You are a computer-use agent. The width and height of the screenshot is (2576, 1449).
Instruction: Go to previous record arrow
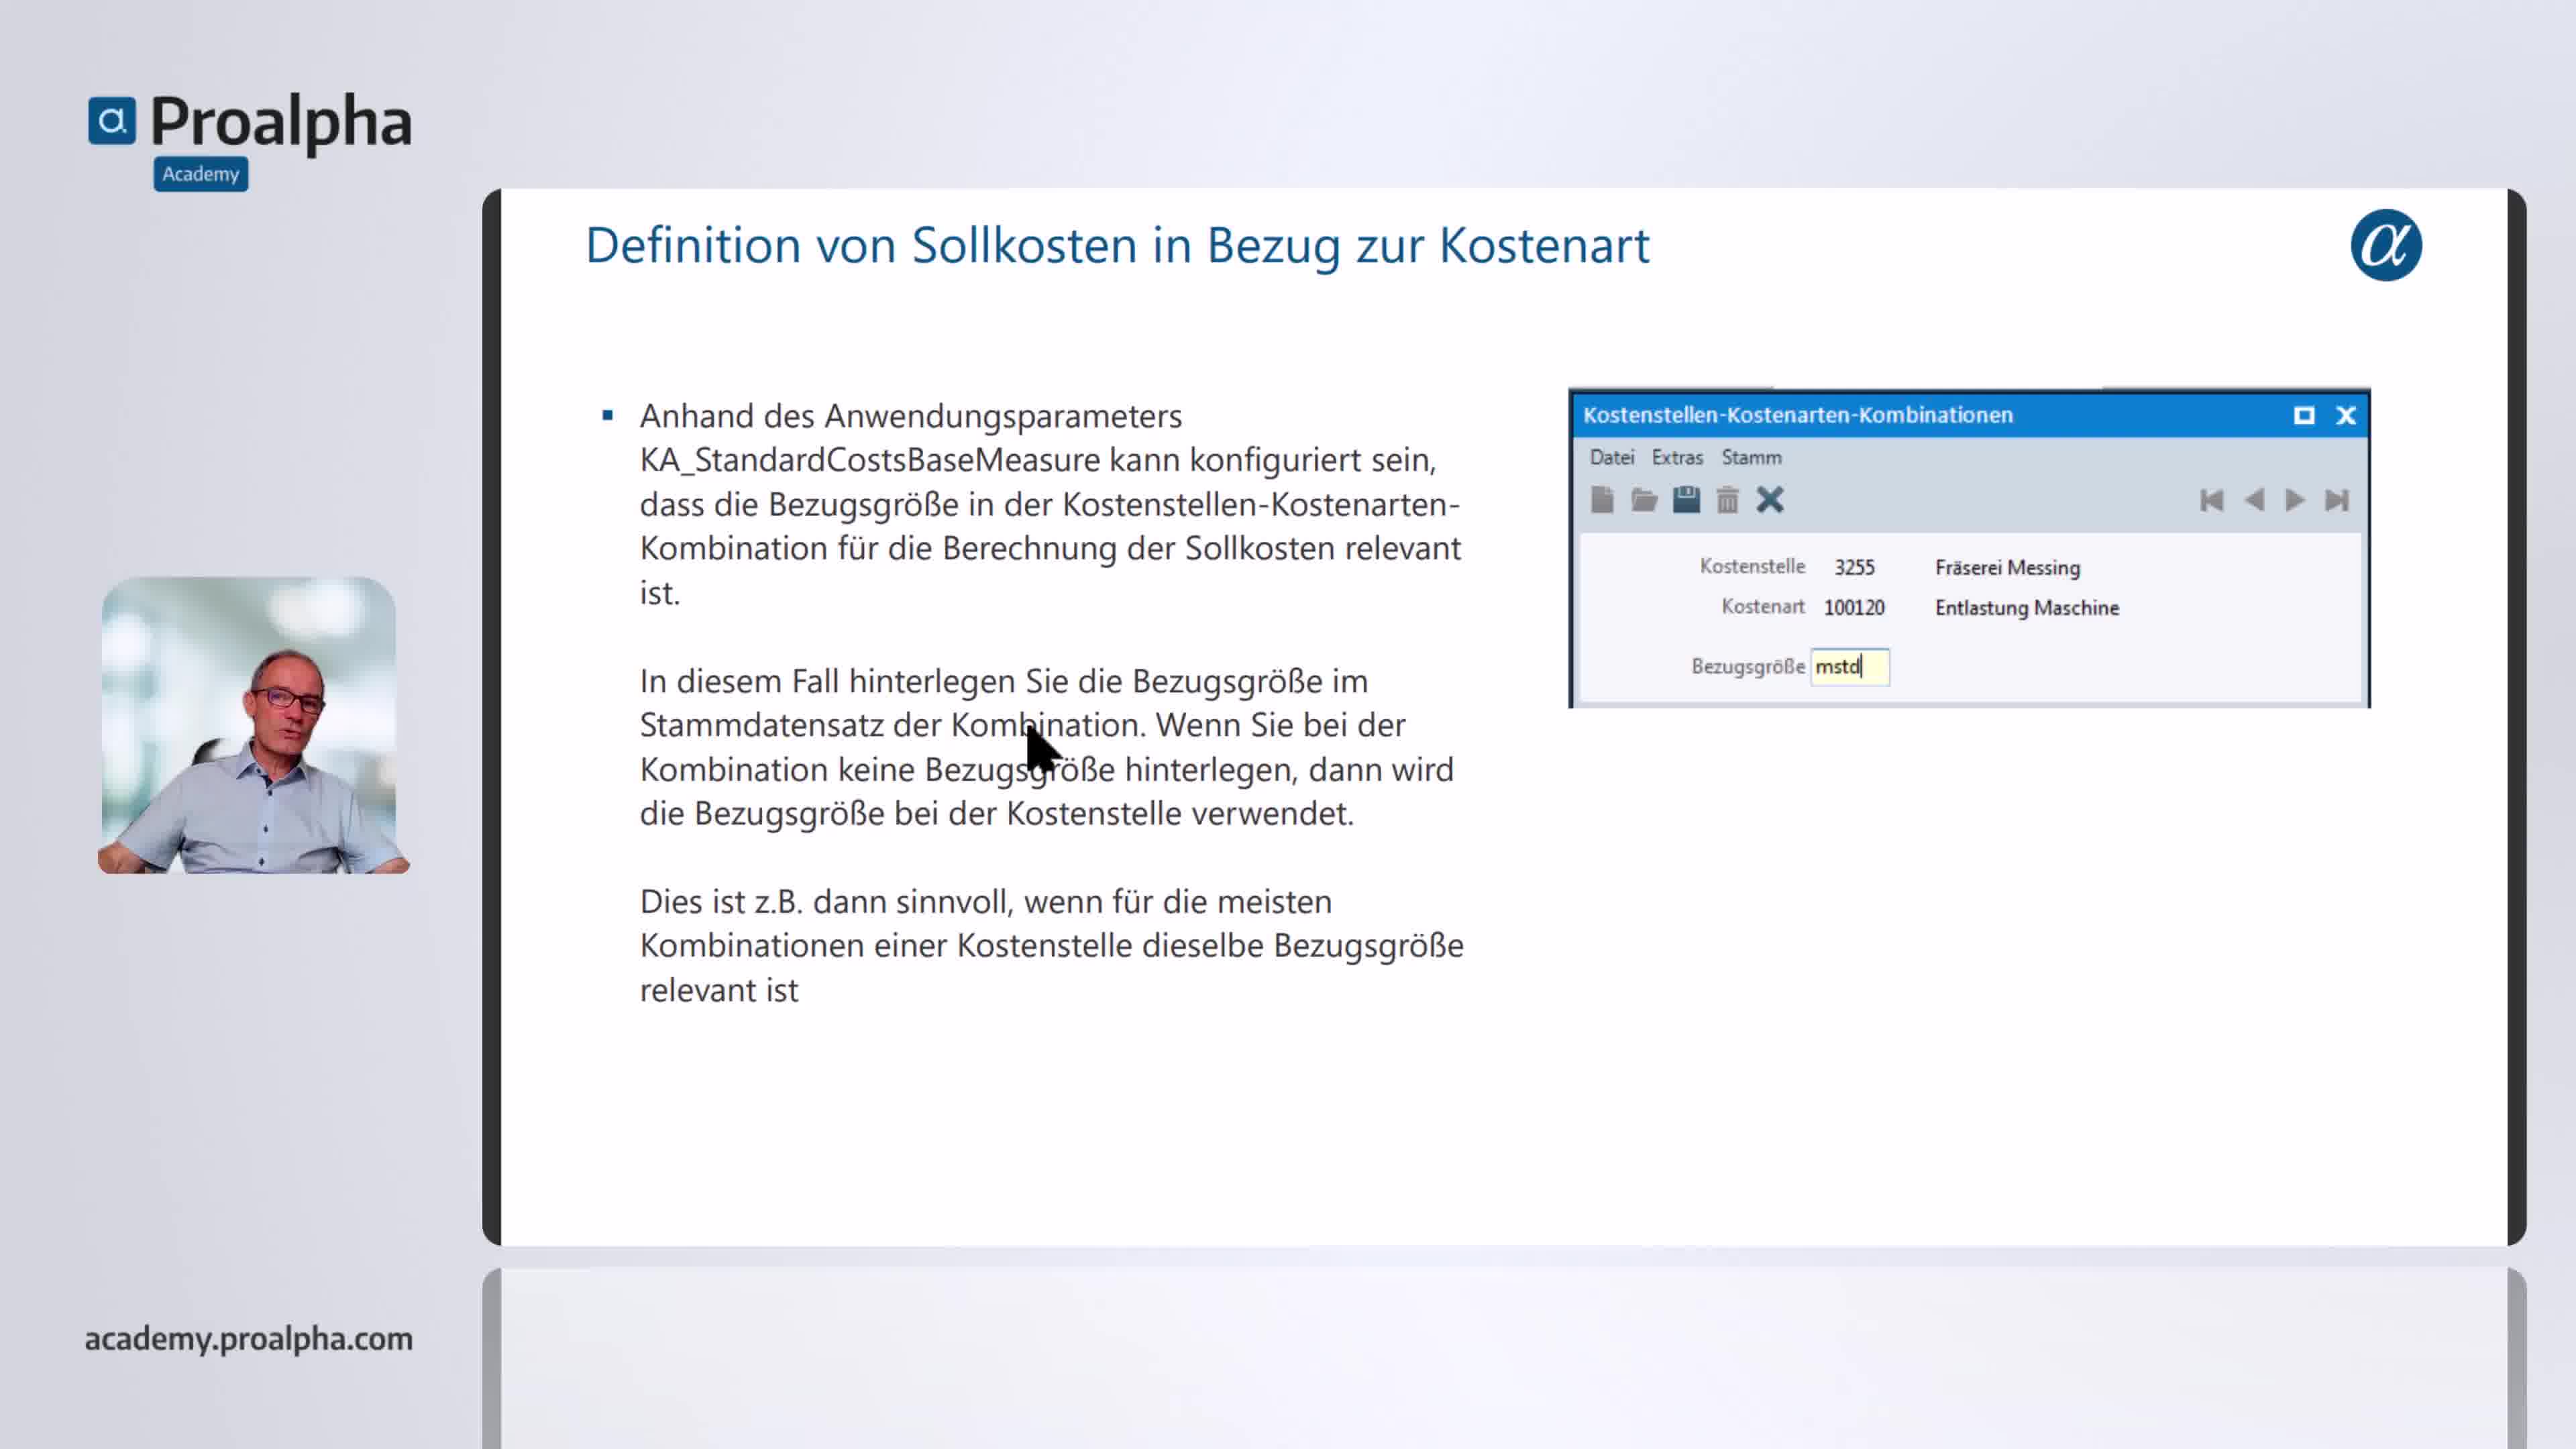[2254, 500]
